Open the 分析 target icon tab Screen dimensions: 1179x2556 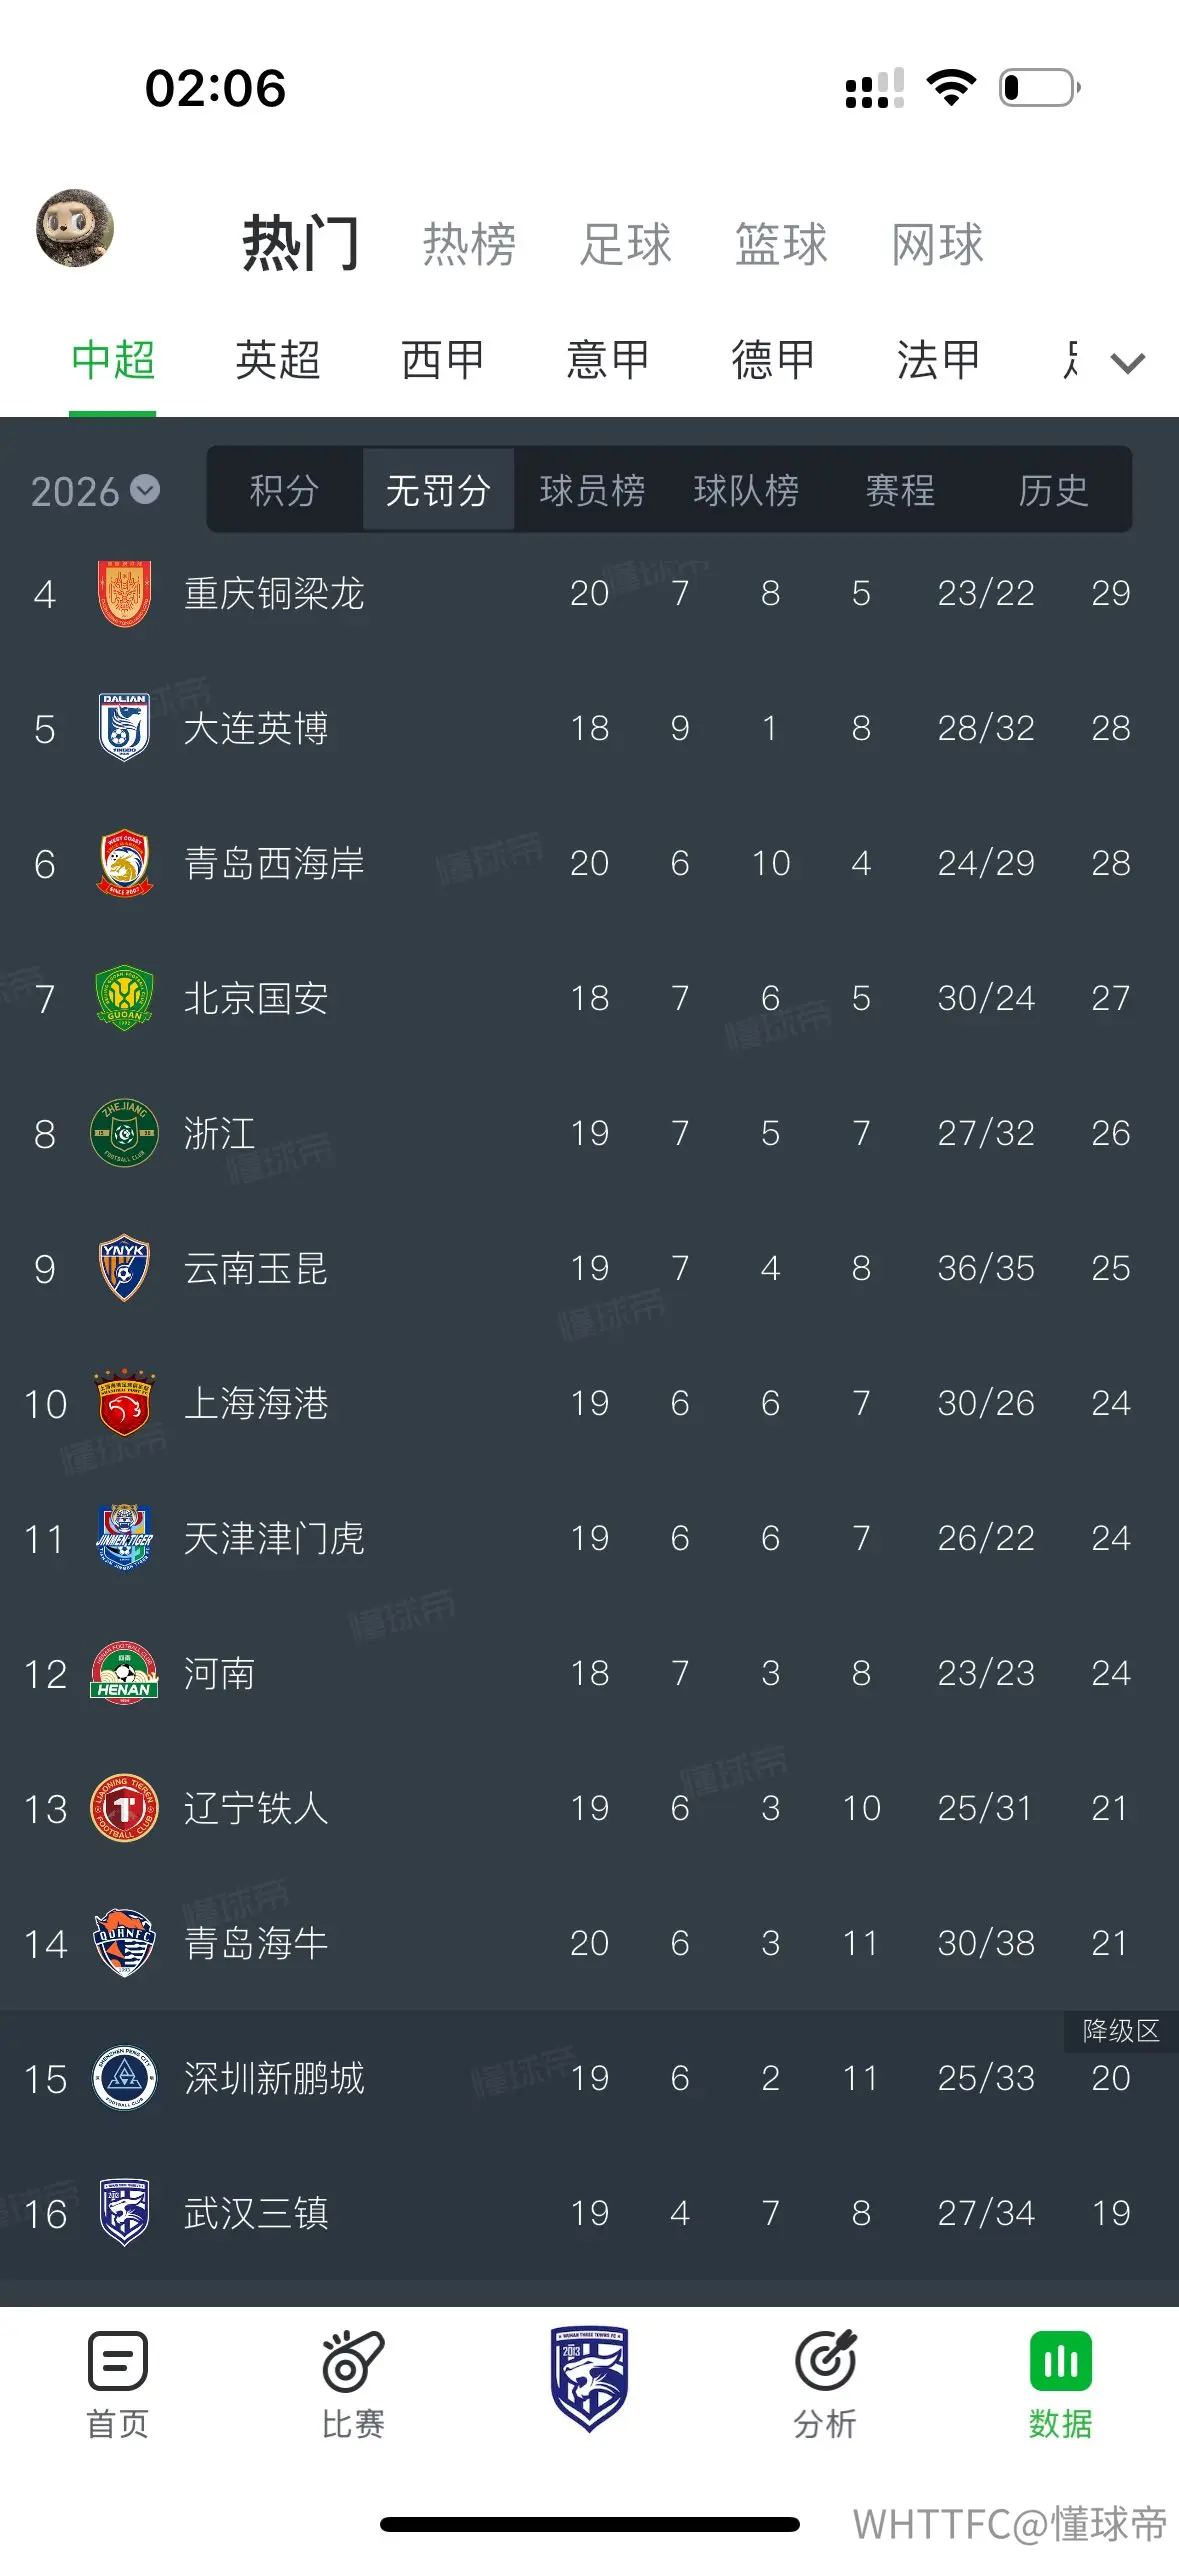click(x=825, y=2362)
